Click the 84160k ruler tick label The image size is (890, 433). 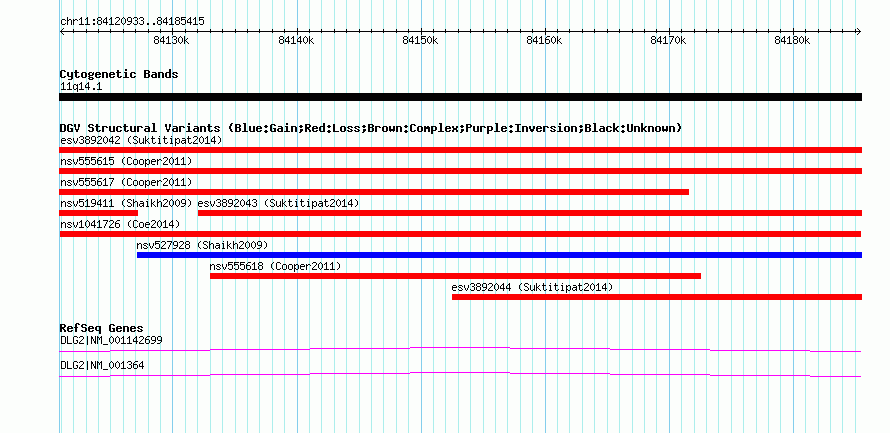click(544, 40)
